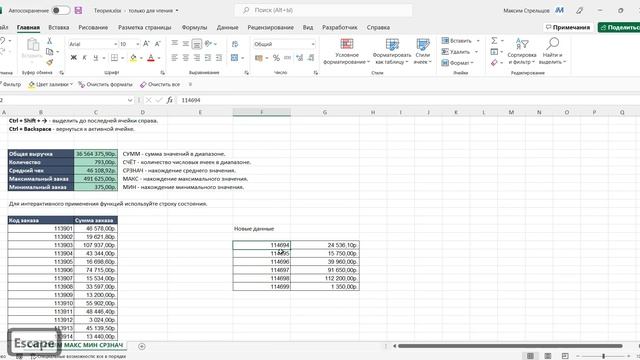Open Найти и выделить menu
The image size is (640, 360).
pyautogui.click(x=552, y=51)
